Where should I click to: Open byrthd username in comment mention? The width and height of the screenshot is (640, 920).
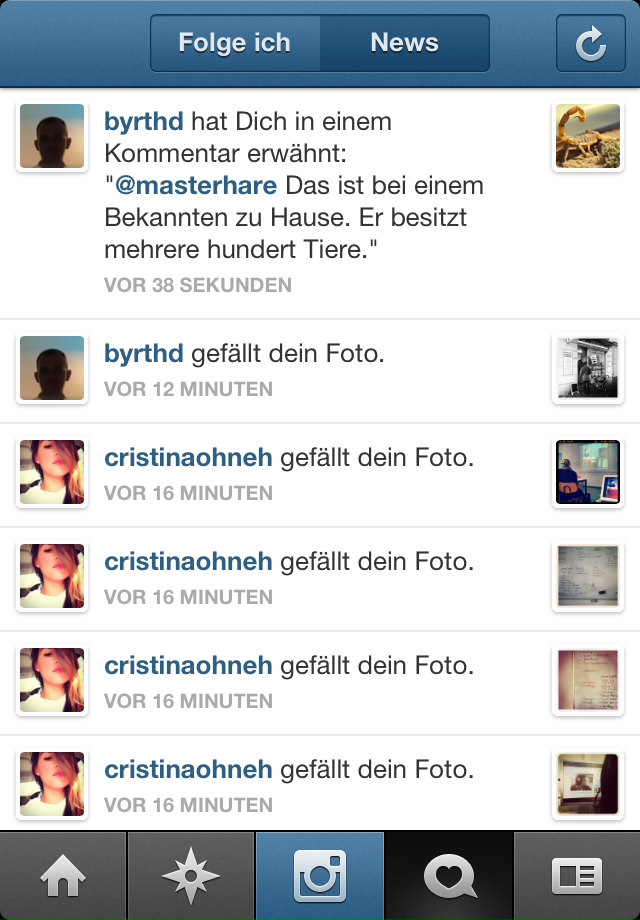pos(144,121)
